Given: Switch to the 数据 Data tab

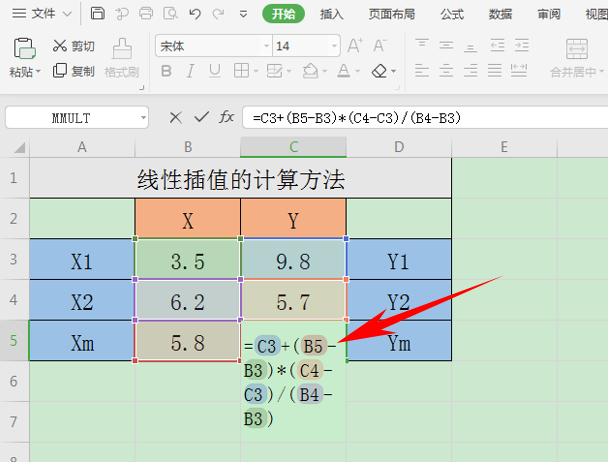Looking at the screenshot, I should [x=500, y=14].
